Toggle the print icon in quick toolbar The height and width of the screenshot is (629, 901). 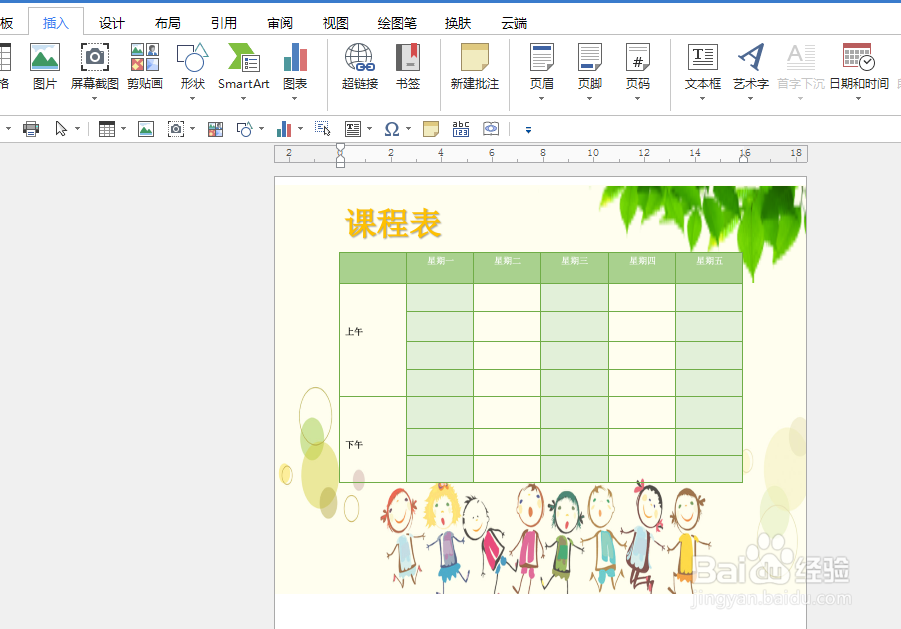30,128
